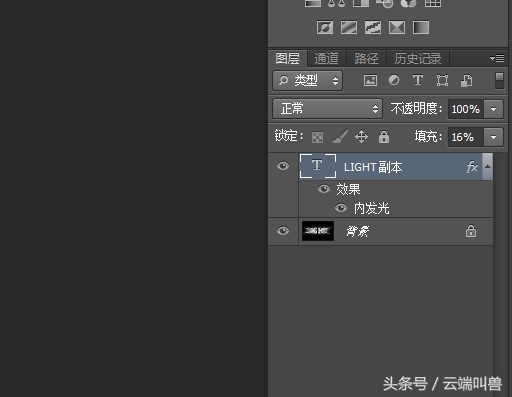Viewport: 512px width, 397px height.
Task: Hide the LIGHT 副本 layer
Action: coord(283,166)
